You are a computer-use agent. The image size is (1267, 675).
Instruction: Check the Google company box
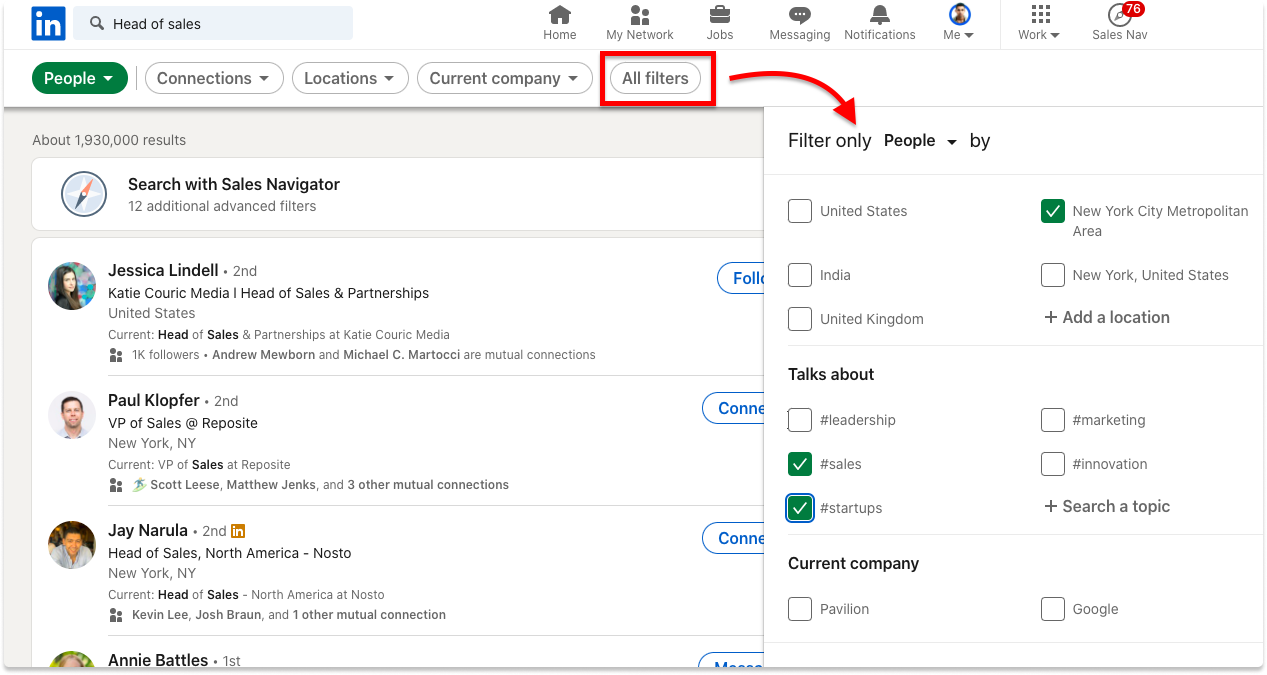click(x=1052, y=609)
